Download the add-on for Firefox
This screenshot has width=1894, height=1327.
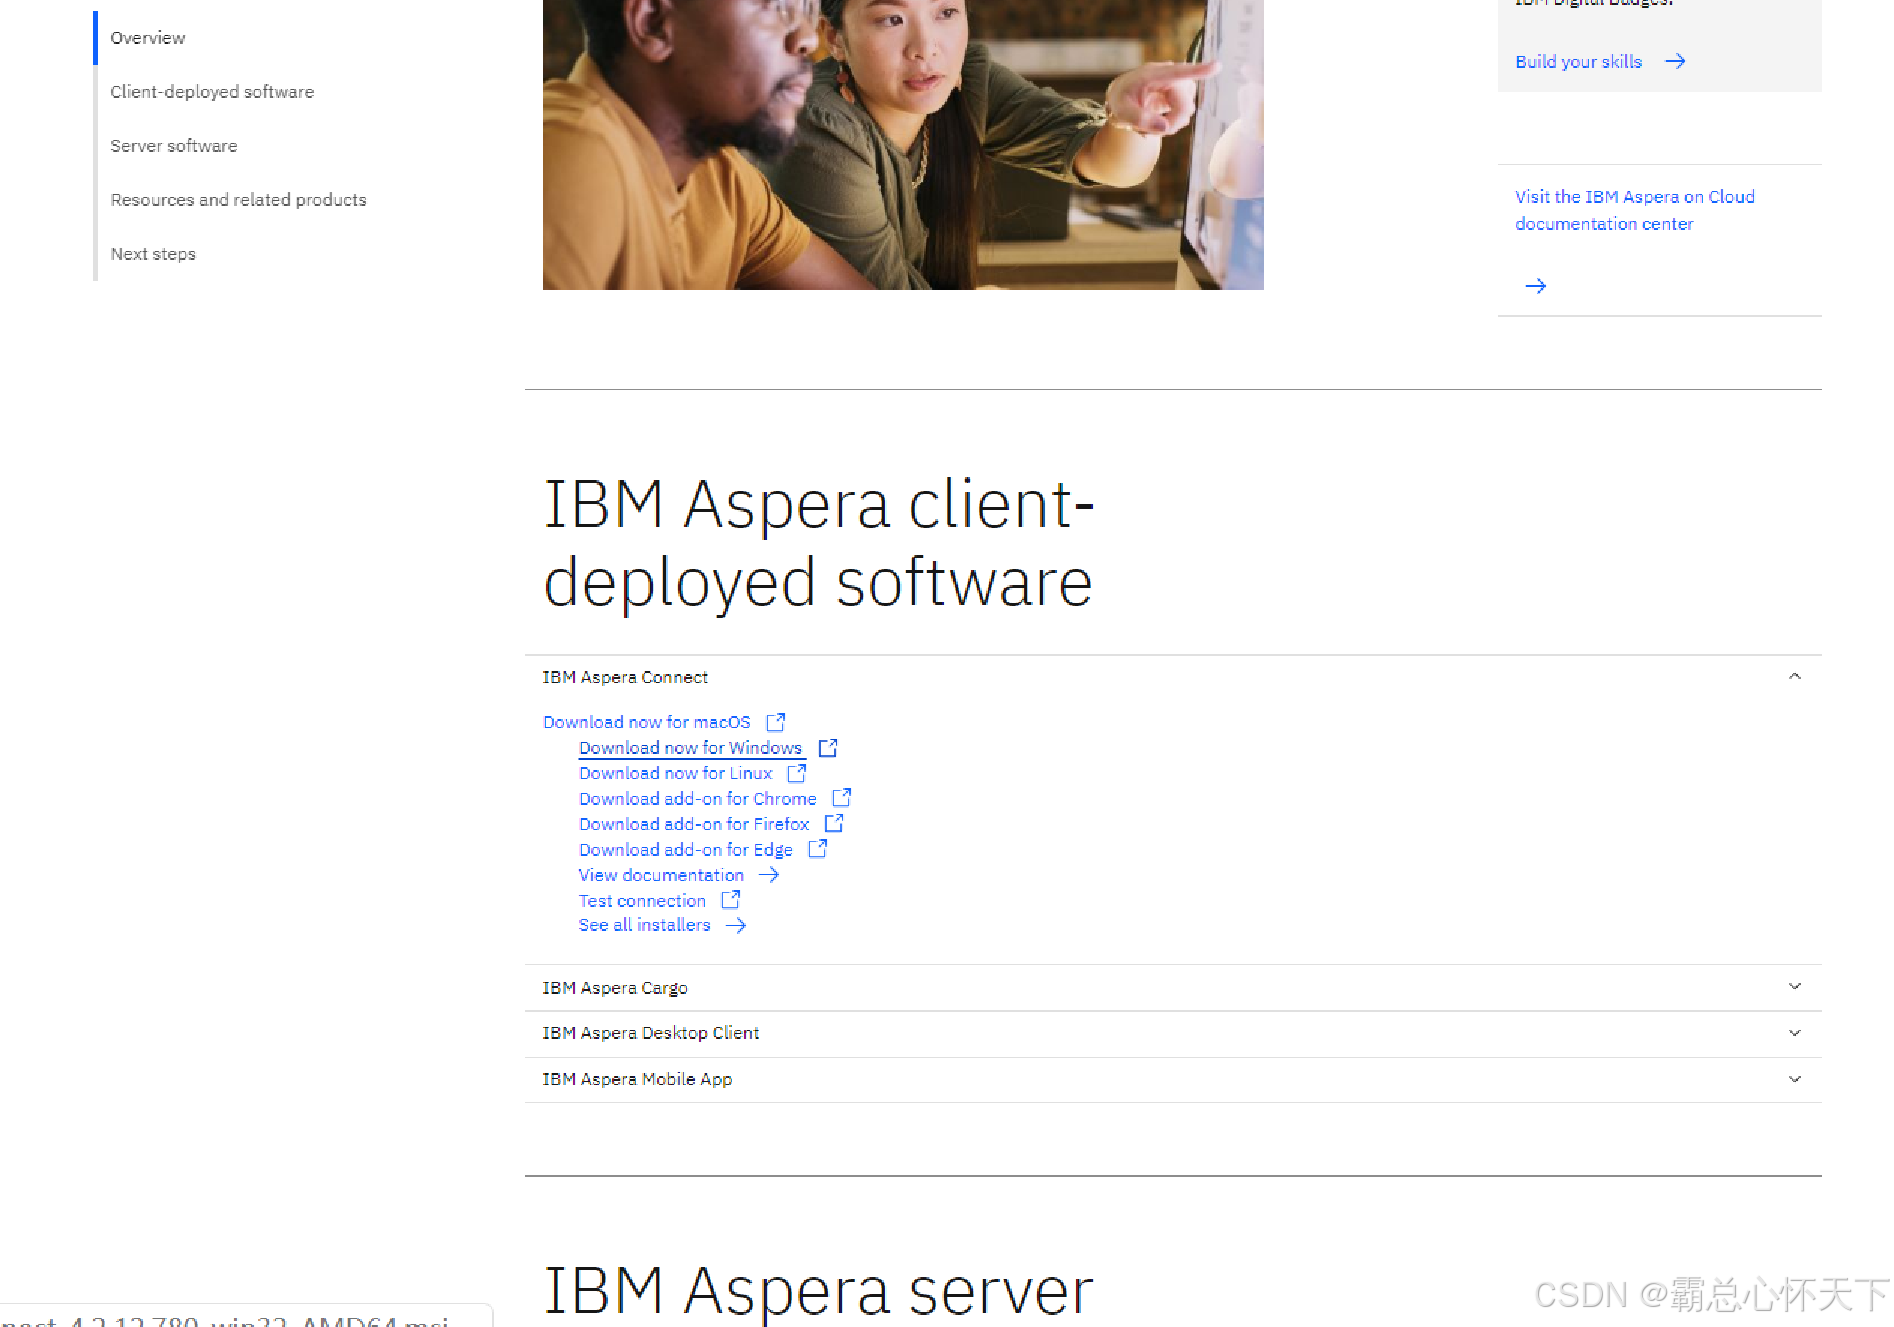694,824
